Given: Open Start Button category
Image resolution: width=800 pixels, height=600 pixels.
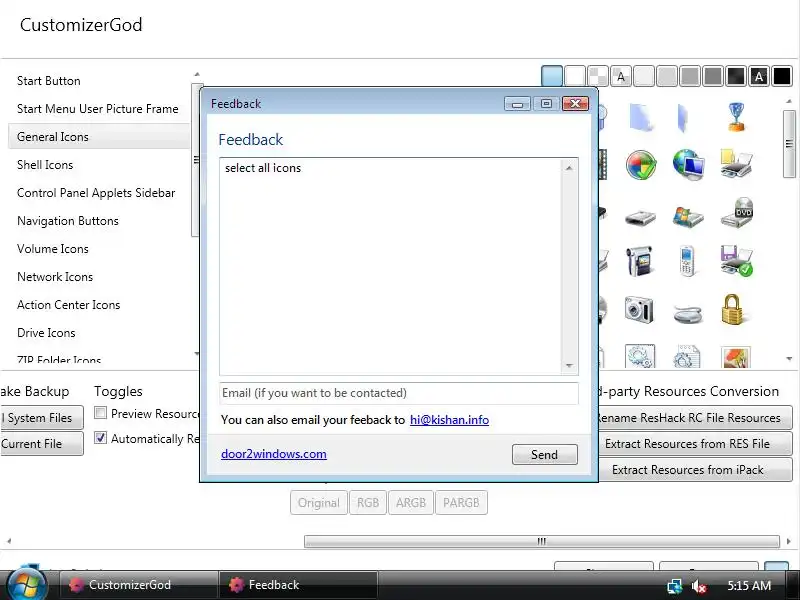Looking at the screenshot, I should (x=48, y=81).
